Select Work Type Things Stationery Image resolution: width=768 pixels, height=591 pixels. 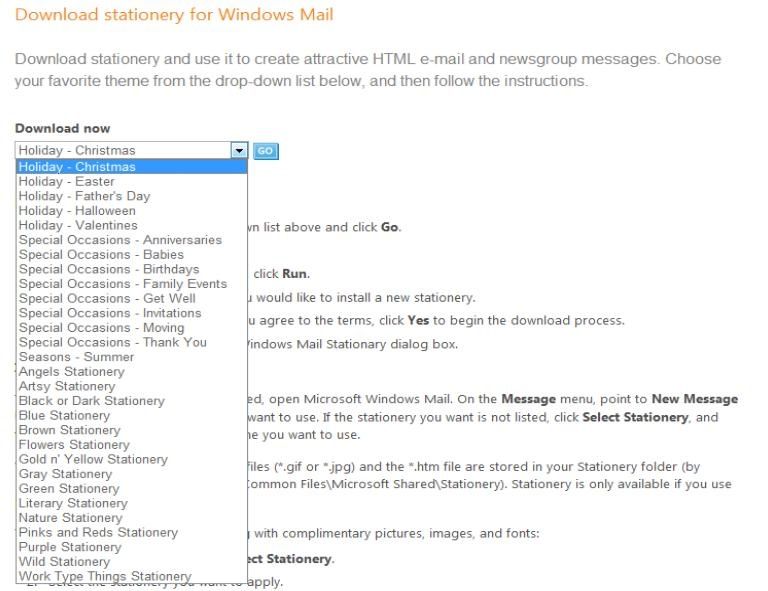(105, 576)
